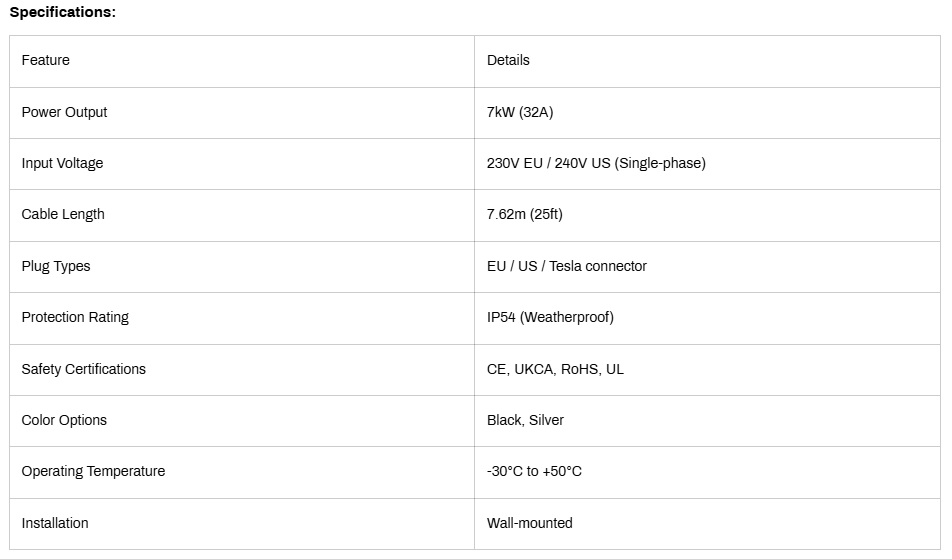
Task: Click the 7.62m (25ft) value
Action: pos(525,214)
